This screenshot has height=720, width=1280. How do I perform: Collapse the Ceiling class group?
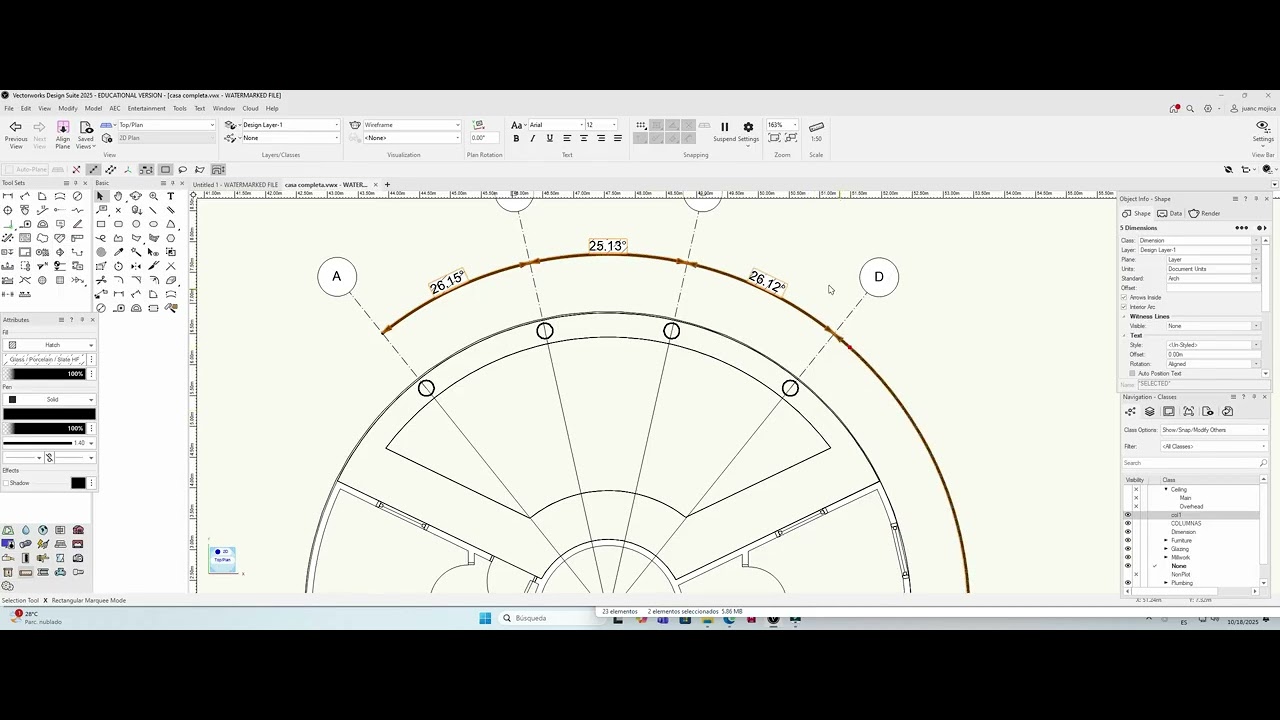[1166, 490]
